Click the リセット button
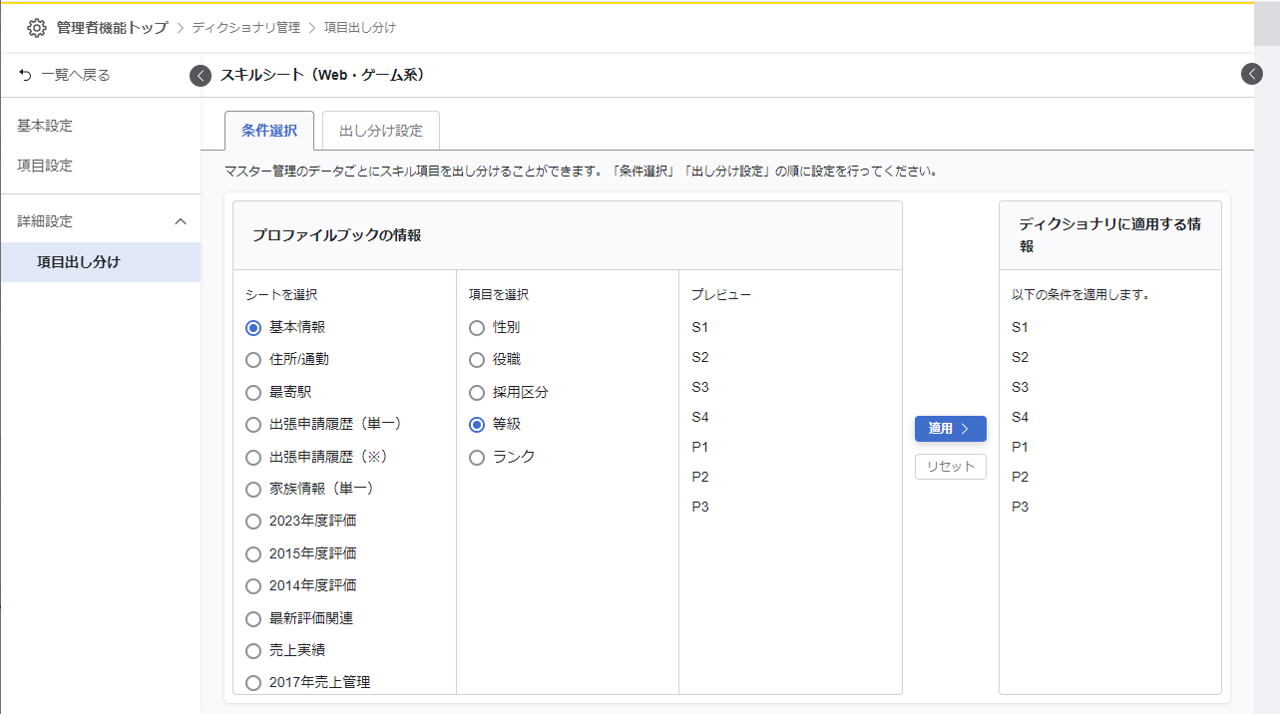1280x714 pixels. tap(950, 467)
